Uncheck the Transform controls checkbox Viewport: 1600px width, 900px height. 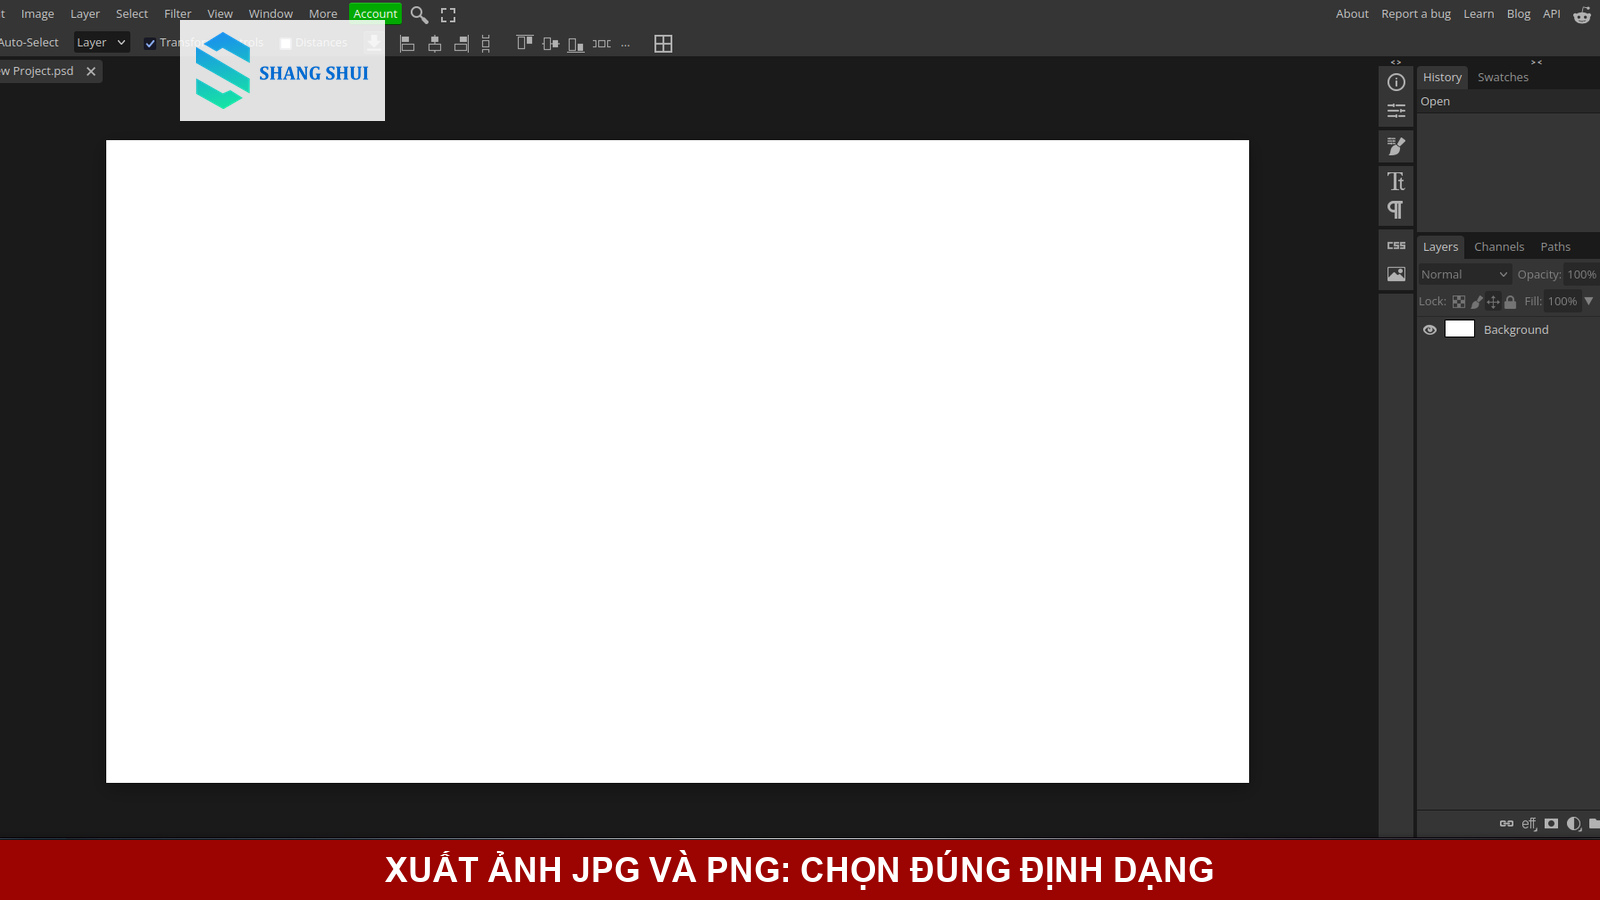point(150,43)
